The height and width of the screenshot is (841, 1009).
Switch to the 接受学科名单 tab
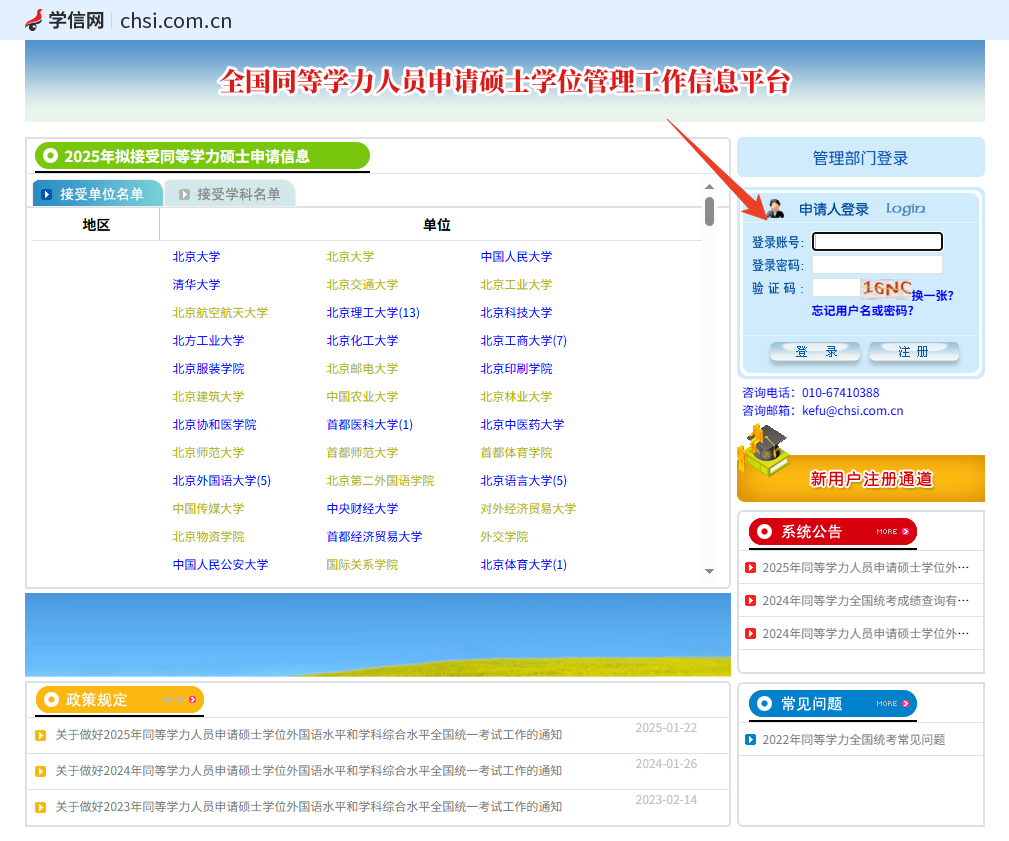click(x=230, y=194)
